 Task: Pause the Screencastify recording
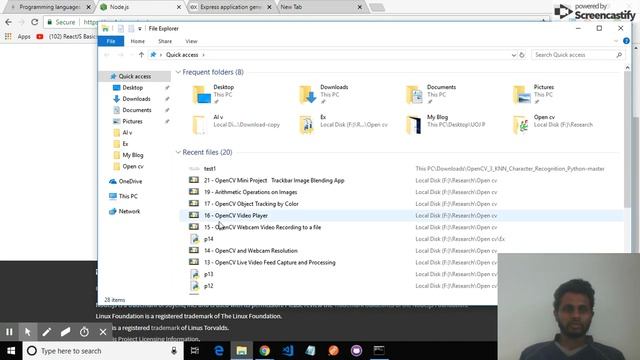(9, 332)
